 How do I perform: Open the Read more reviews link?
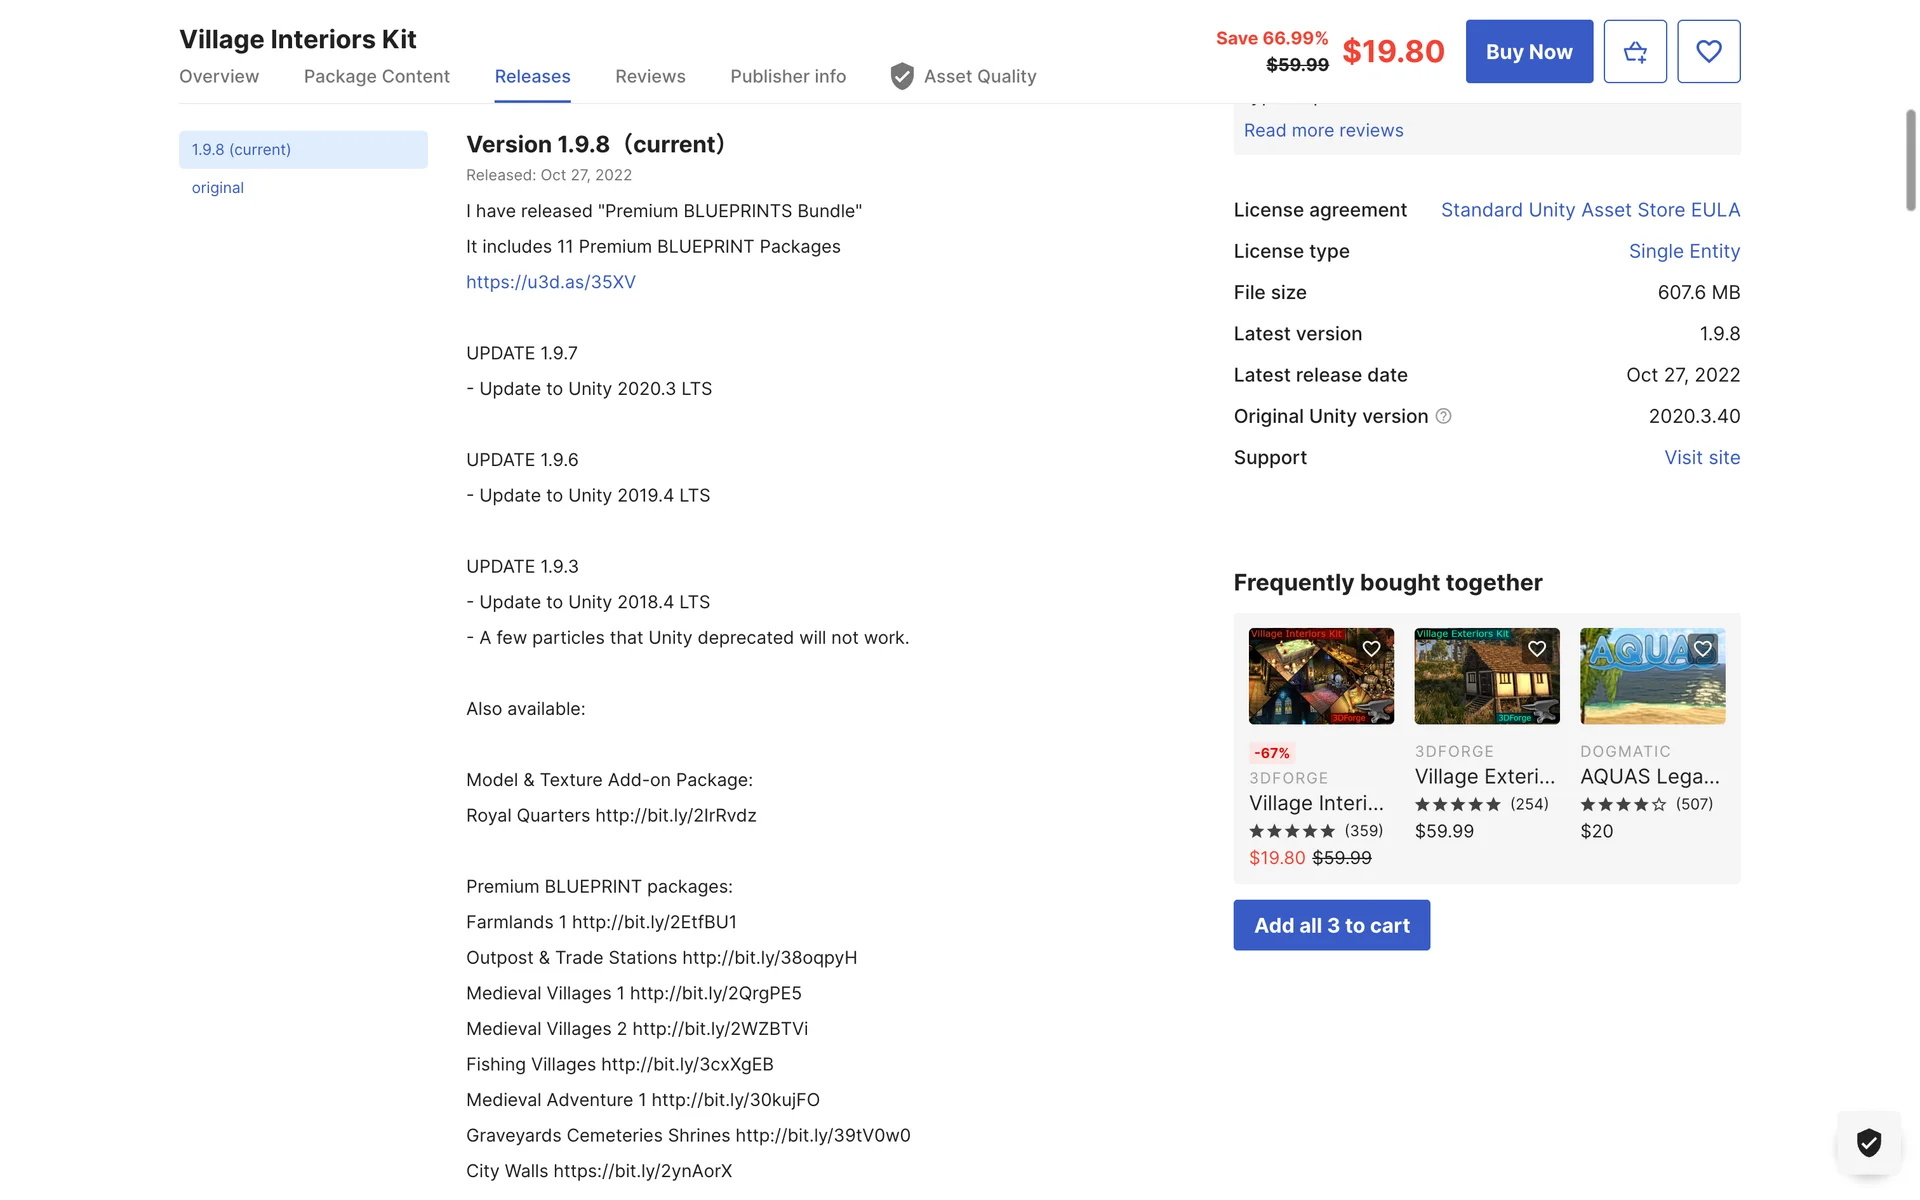pos(1323,131)
